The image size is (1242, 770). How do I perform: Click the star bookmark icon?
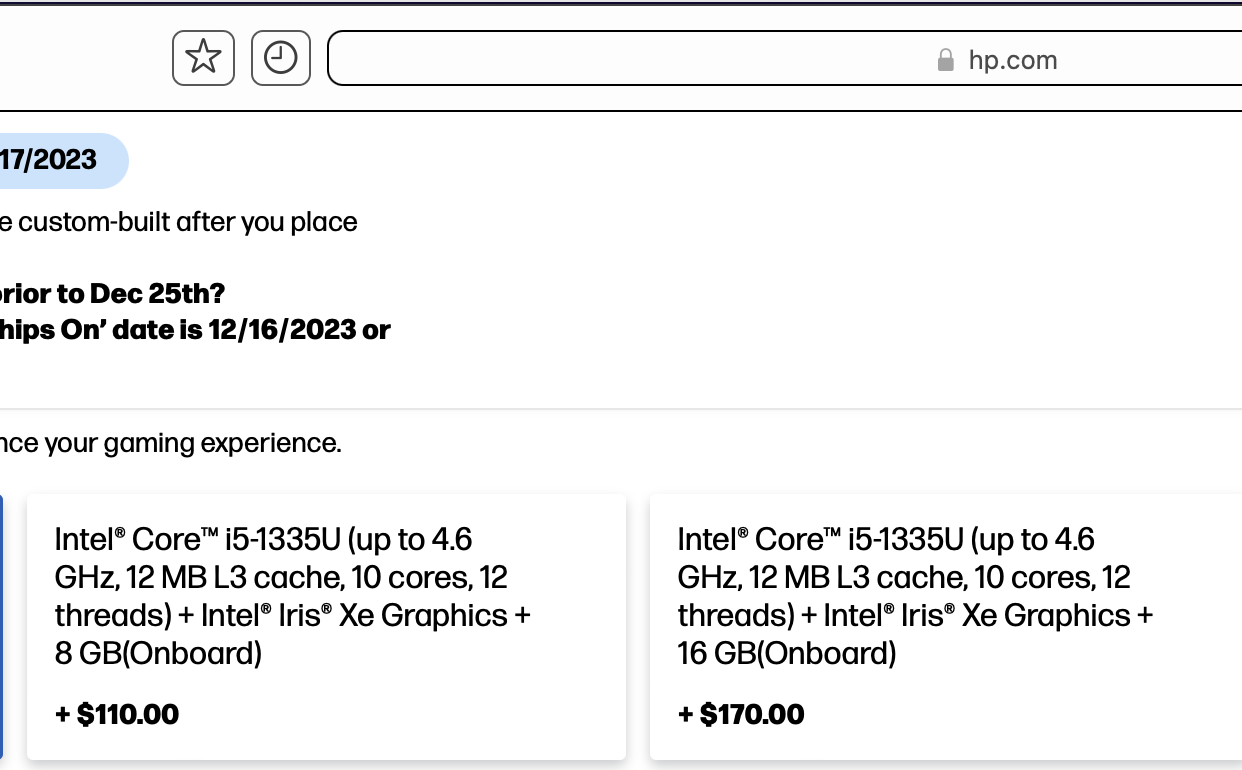(203, 58)
